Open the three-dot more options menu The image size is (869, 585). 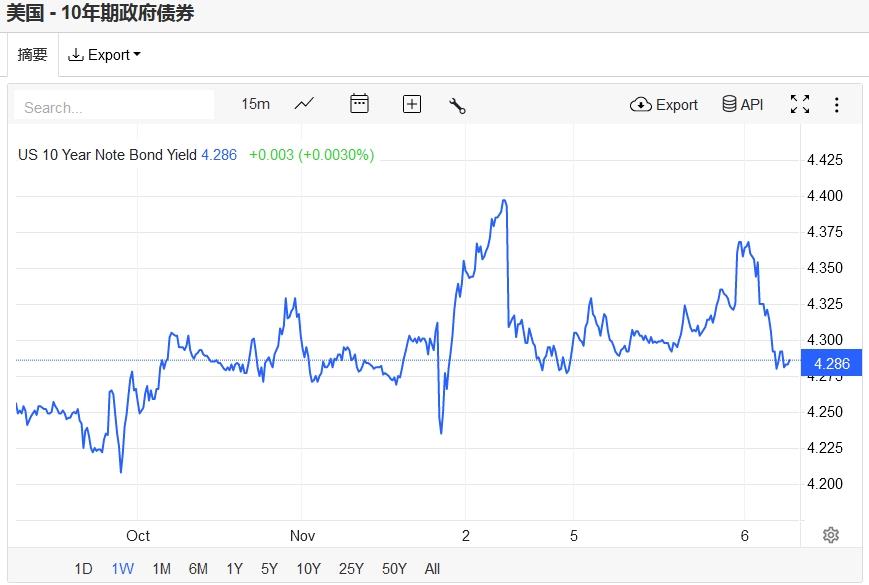click(837, 104)
